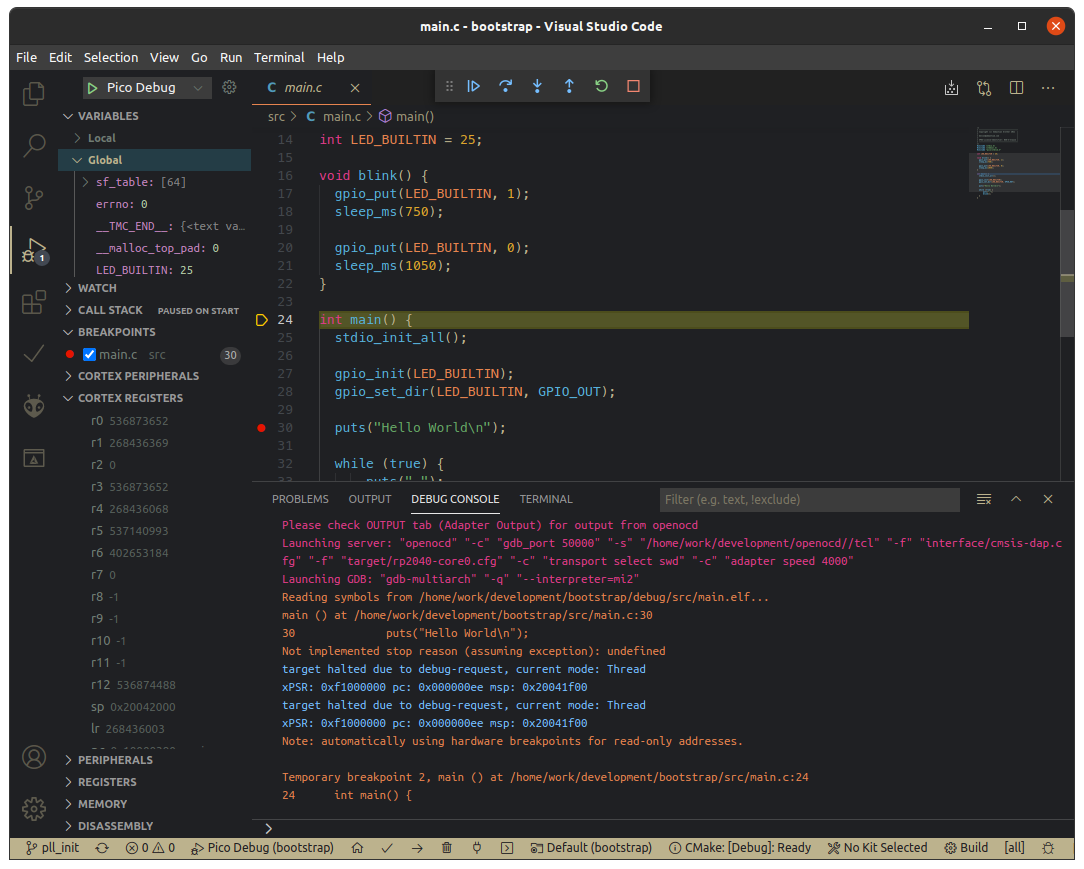Stop debugging with the red square
1084x869 pixels.
pos(633,87)
